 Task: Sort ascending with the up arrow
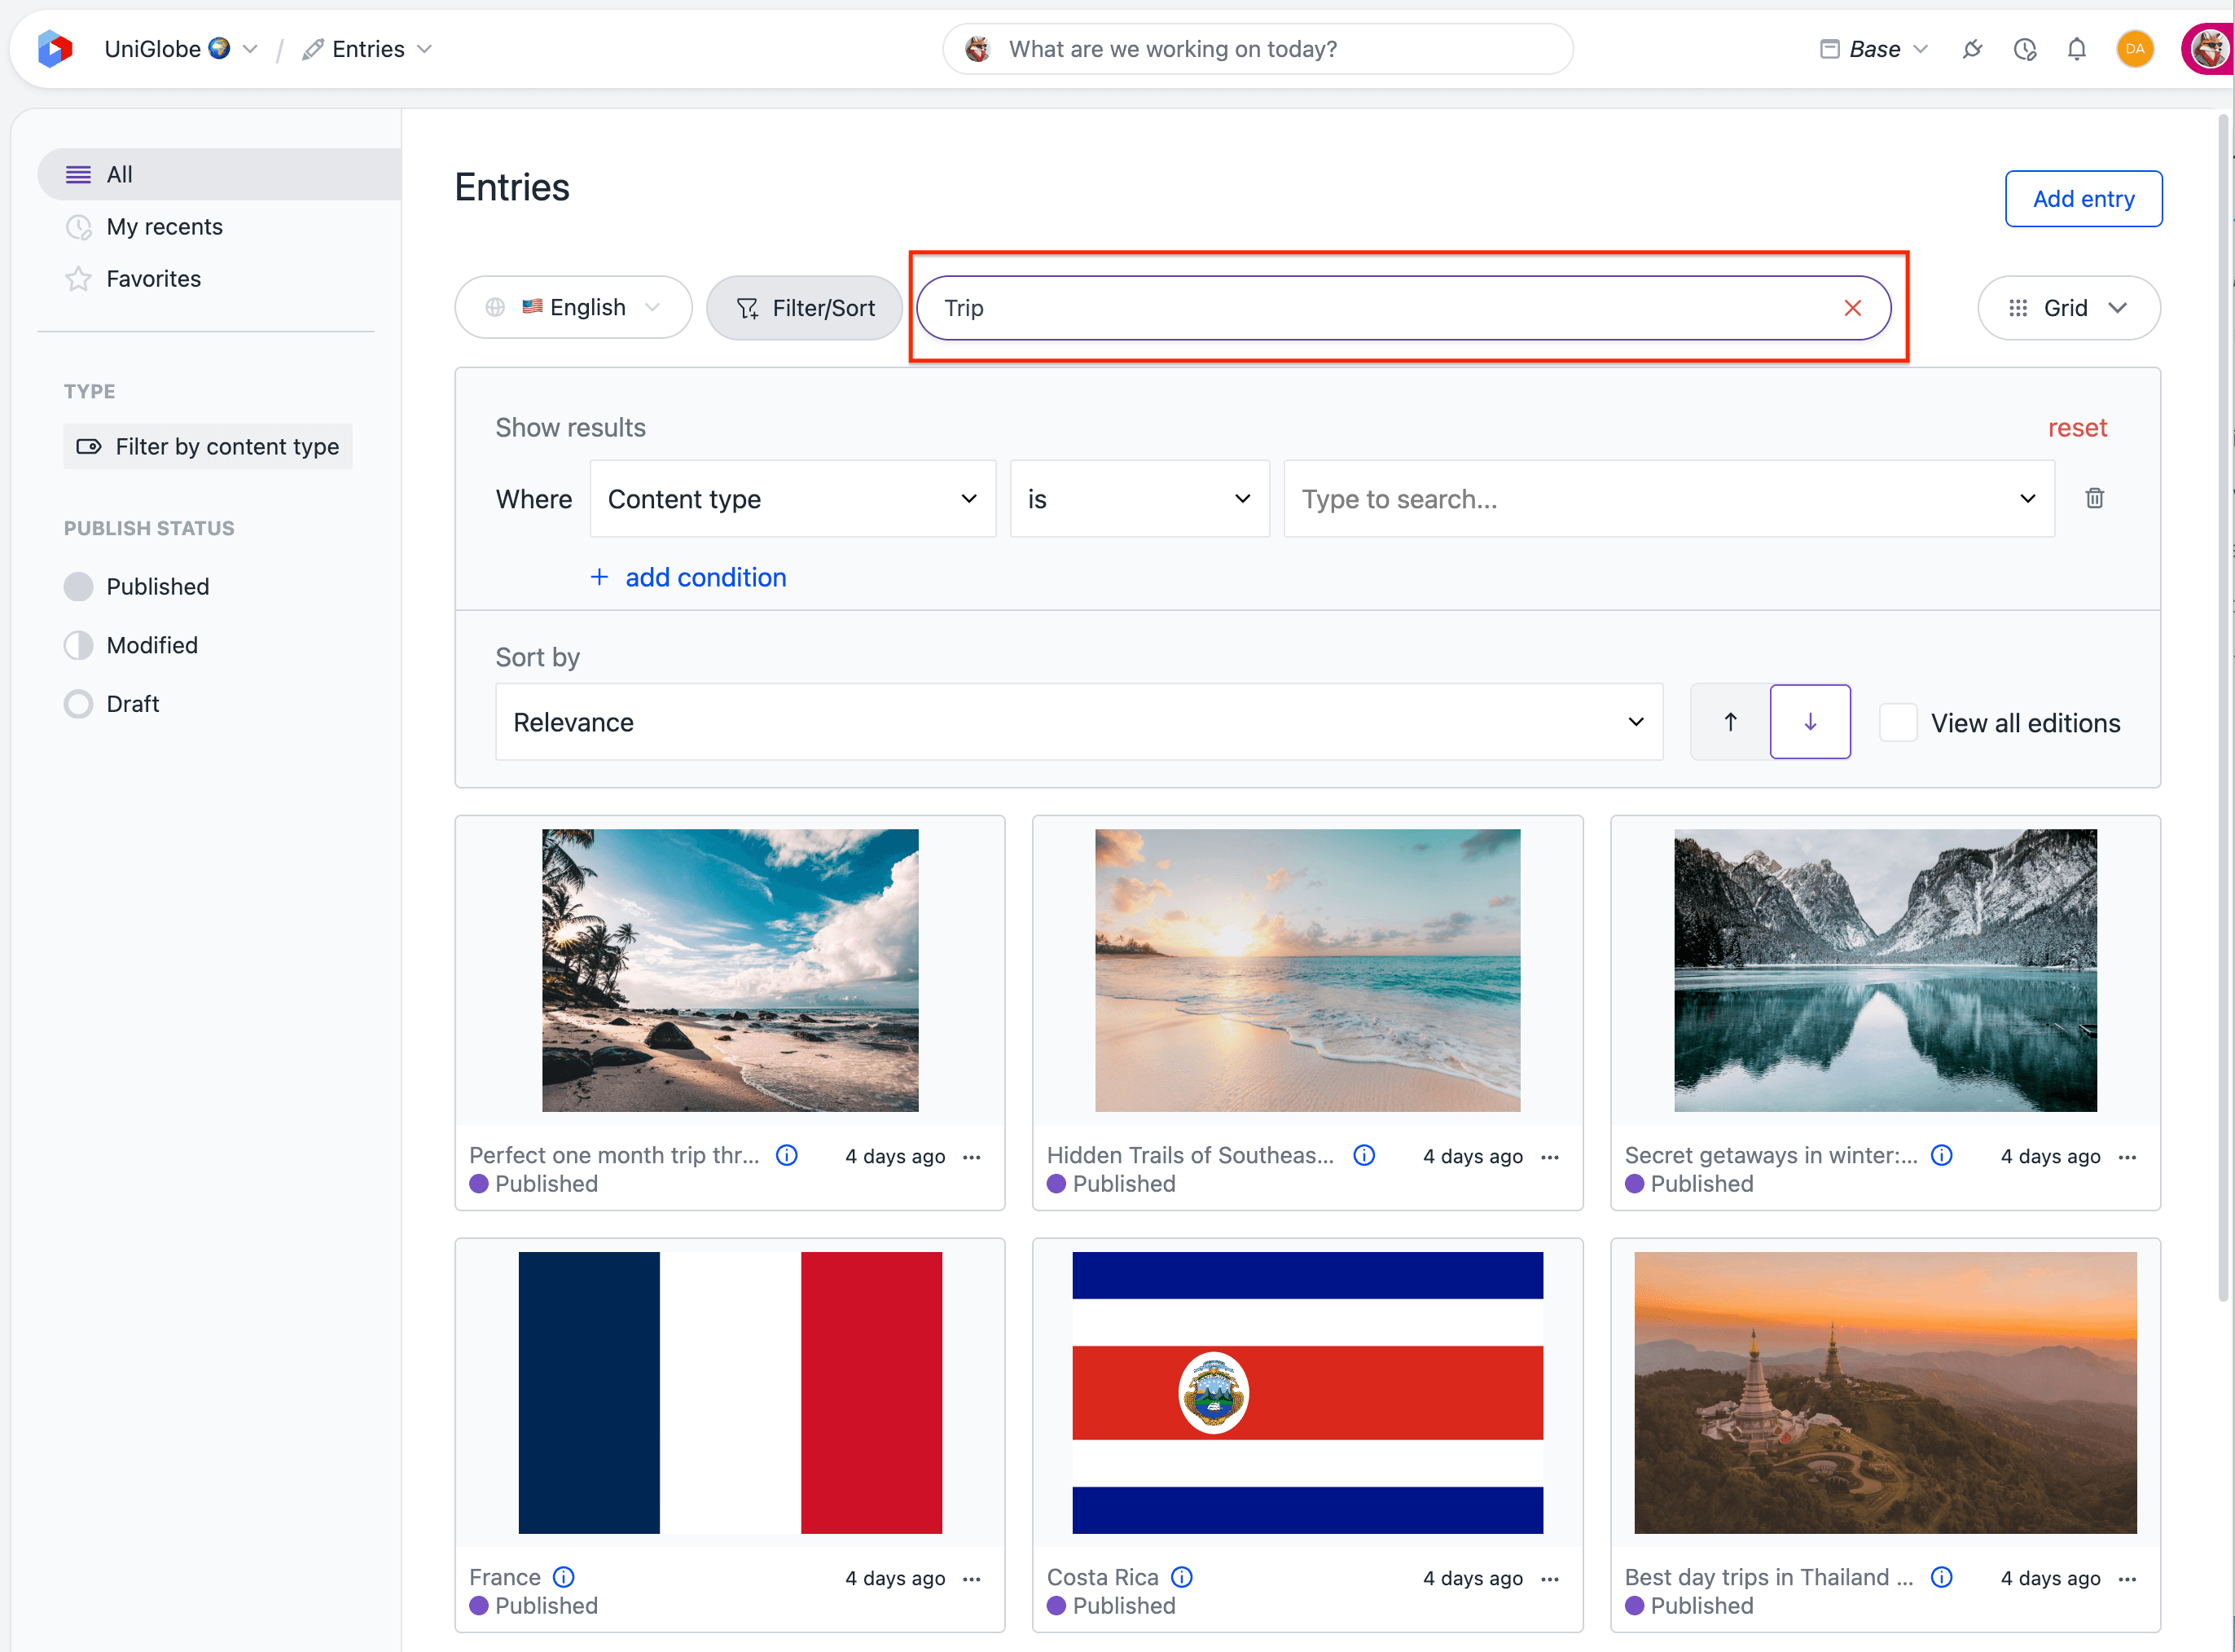1730,722
